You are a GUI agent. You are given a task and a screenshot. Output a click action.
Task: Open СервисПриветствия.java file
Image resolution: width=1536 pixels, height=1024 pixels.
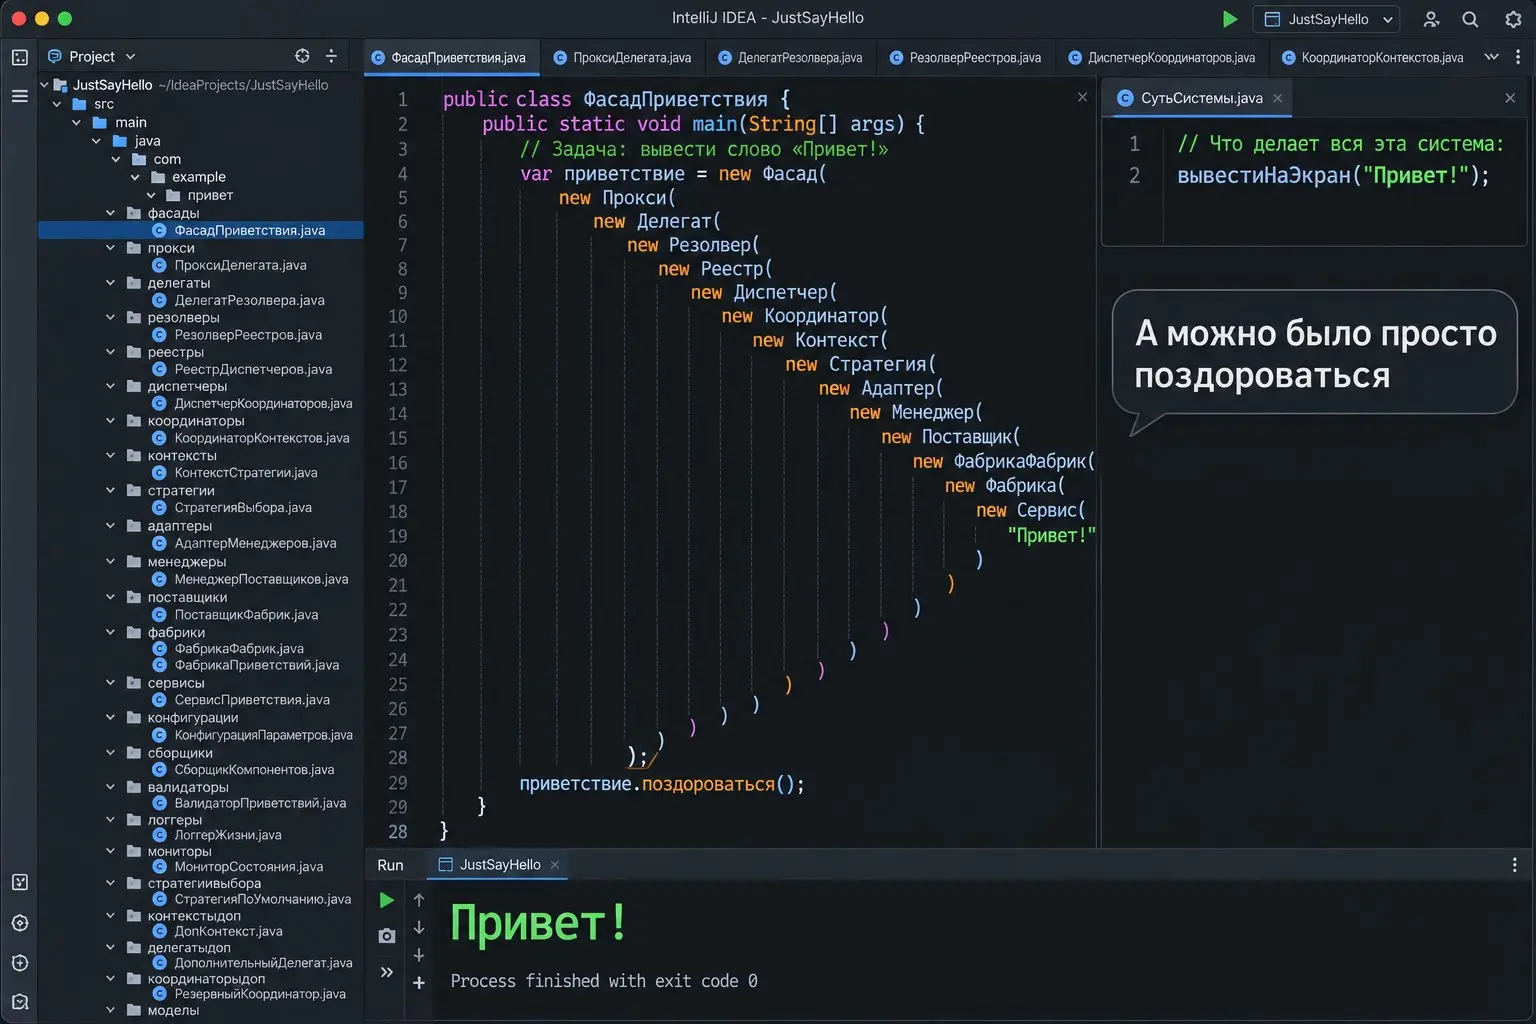click(252, 700)
